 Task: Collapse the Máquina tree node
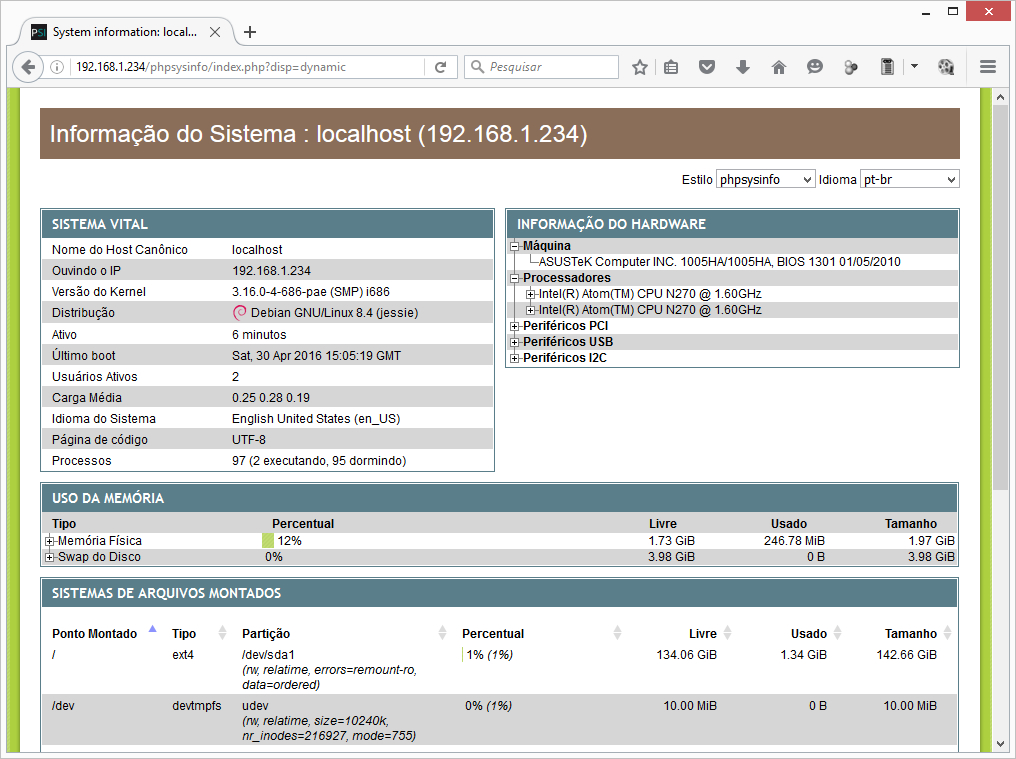click(514, 246)
